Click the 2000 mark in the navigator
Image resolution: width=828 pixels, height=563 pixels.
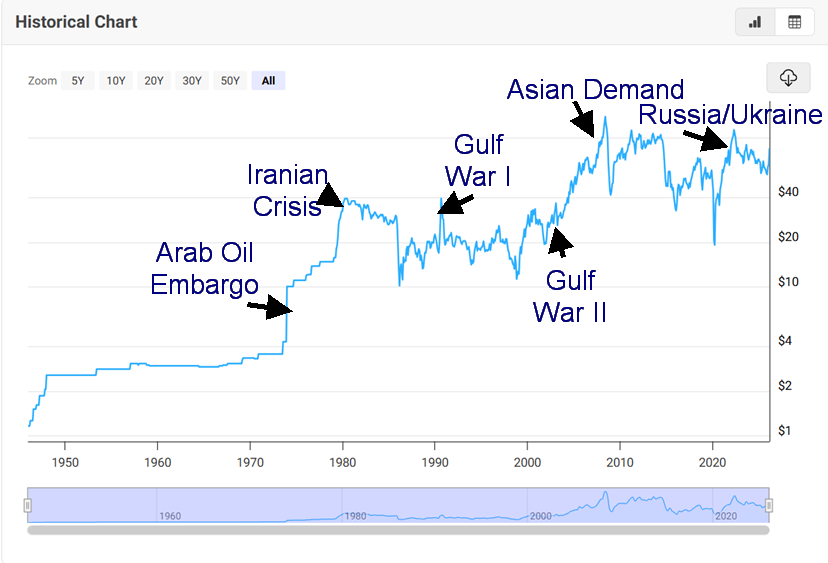click(x=541, y=515)
